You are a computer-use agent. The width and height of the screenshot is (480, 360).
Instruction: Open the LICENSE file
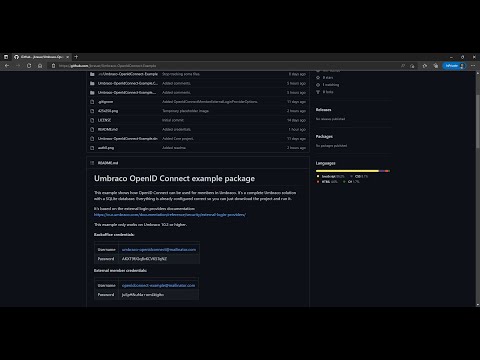tap(104, 120)
